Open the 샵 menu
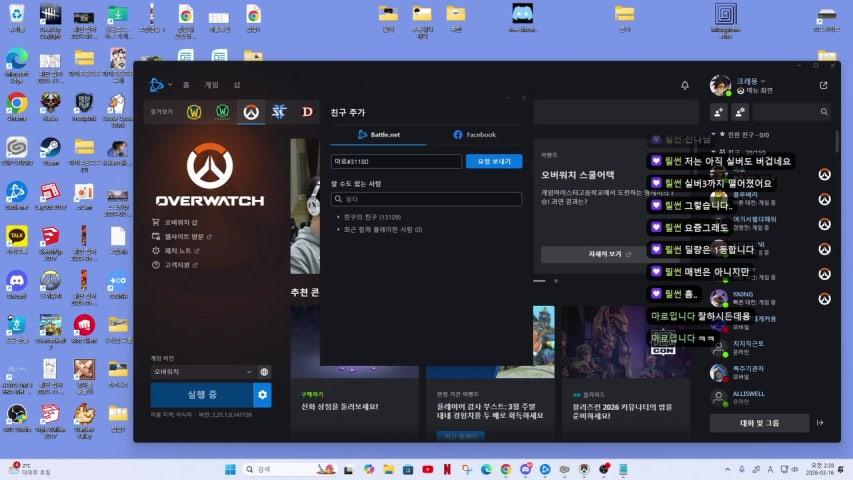Viewport: 853px width, 480px height. [x=237, y=85]
